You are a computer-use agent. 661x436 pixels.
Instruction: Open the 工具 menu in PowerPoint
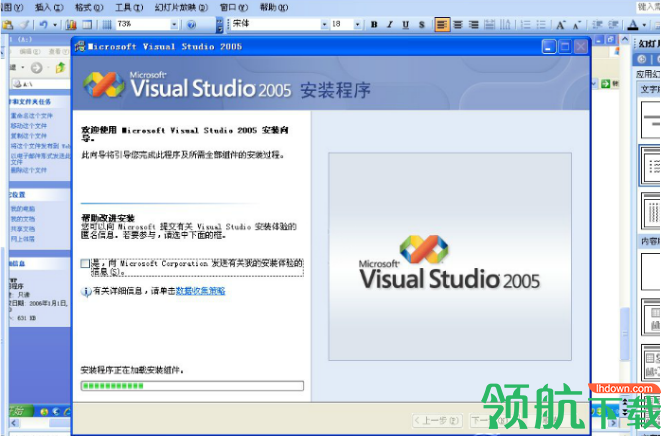(129, 7)
